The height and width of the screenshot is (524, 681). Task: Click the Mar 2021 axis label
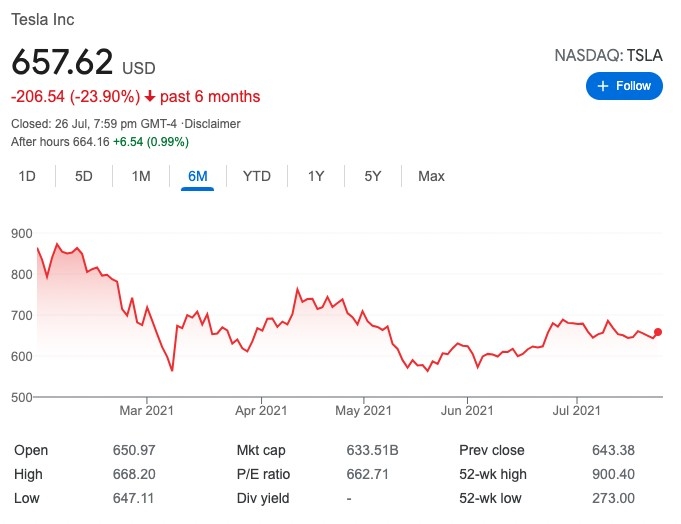[x=146, y=411]
